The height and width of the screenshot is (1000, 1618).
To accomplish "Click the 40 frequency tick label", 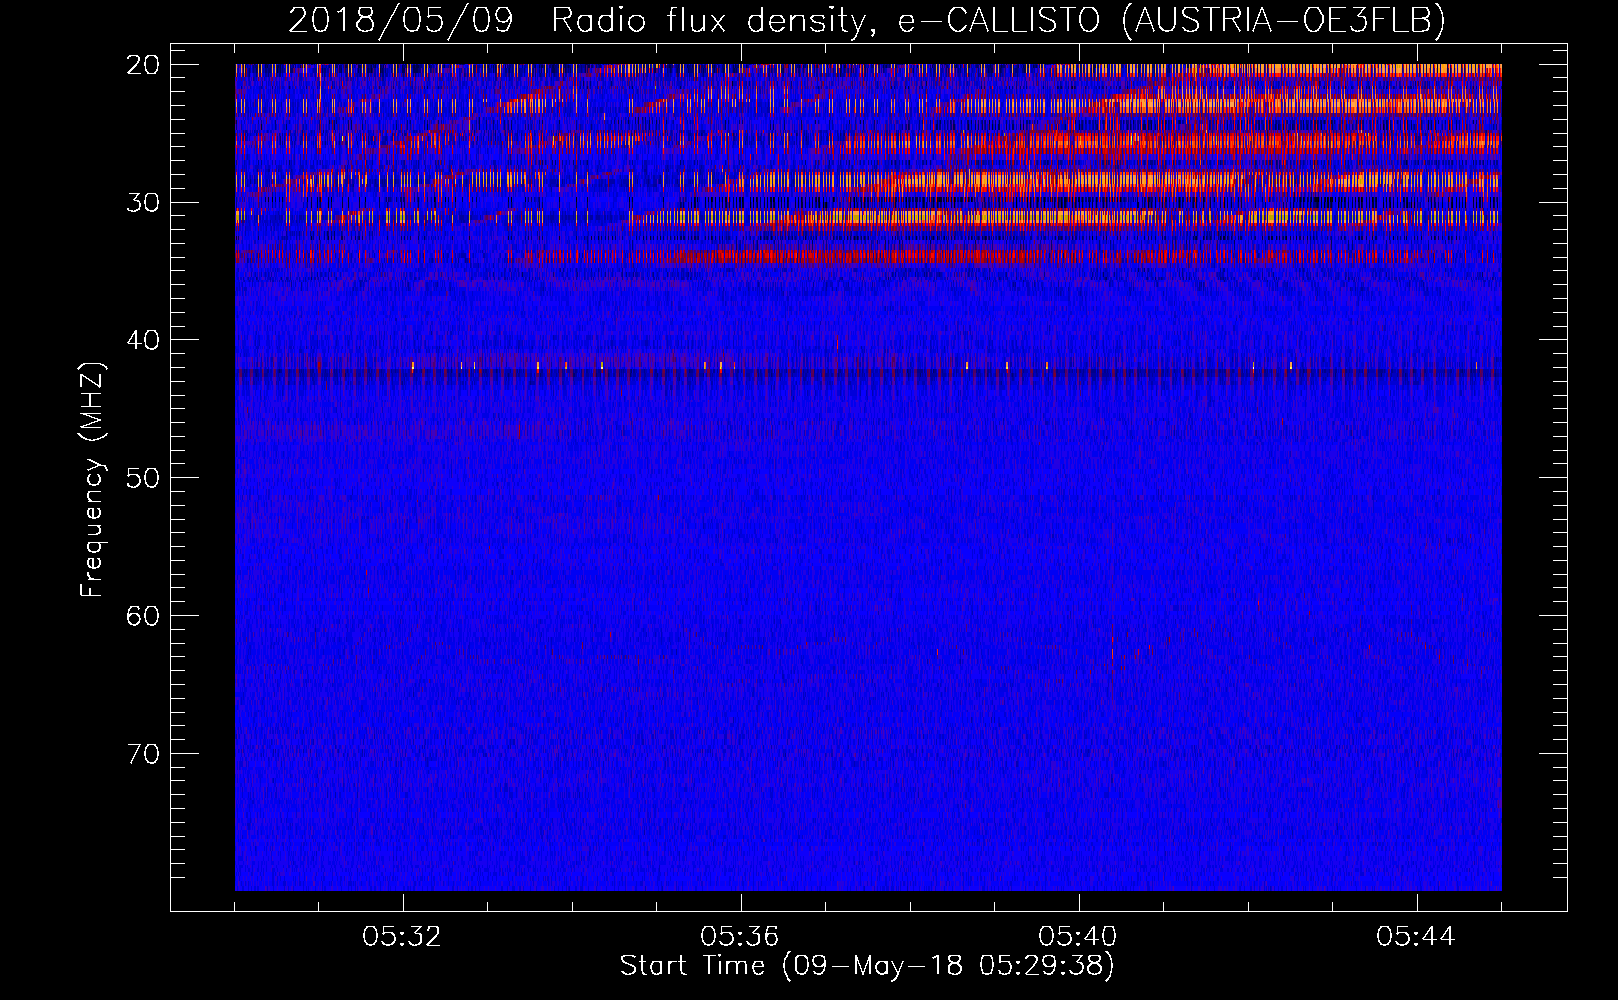I will pos(144,340).
